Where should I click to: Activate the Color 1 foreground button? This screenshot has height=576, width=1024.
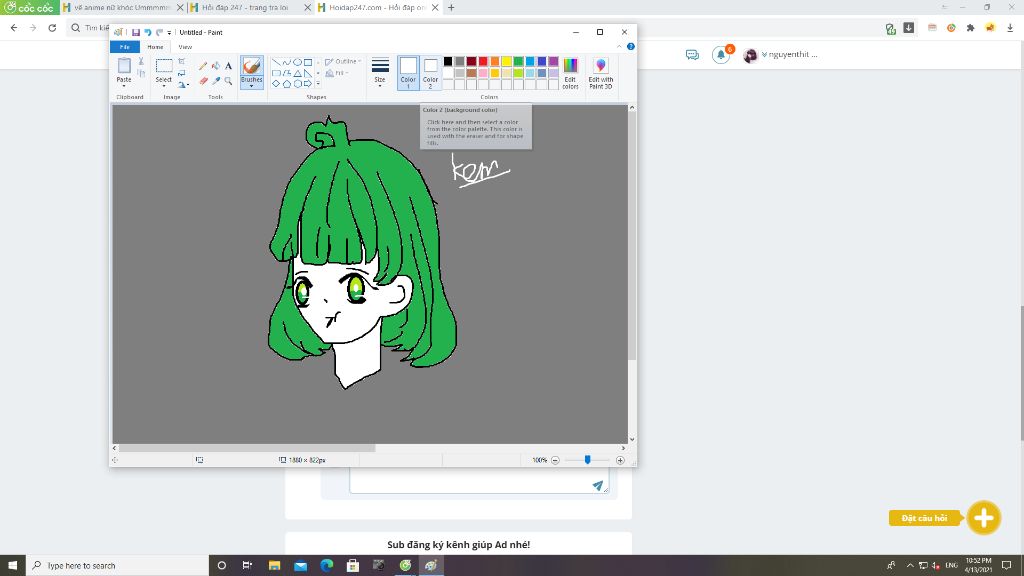(x=408, y=72)
